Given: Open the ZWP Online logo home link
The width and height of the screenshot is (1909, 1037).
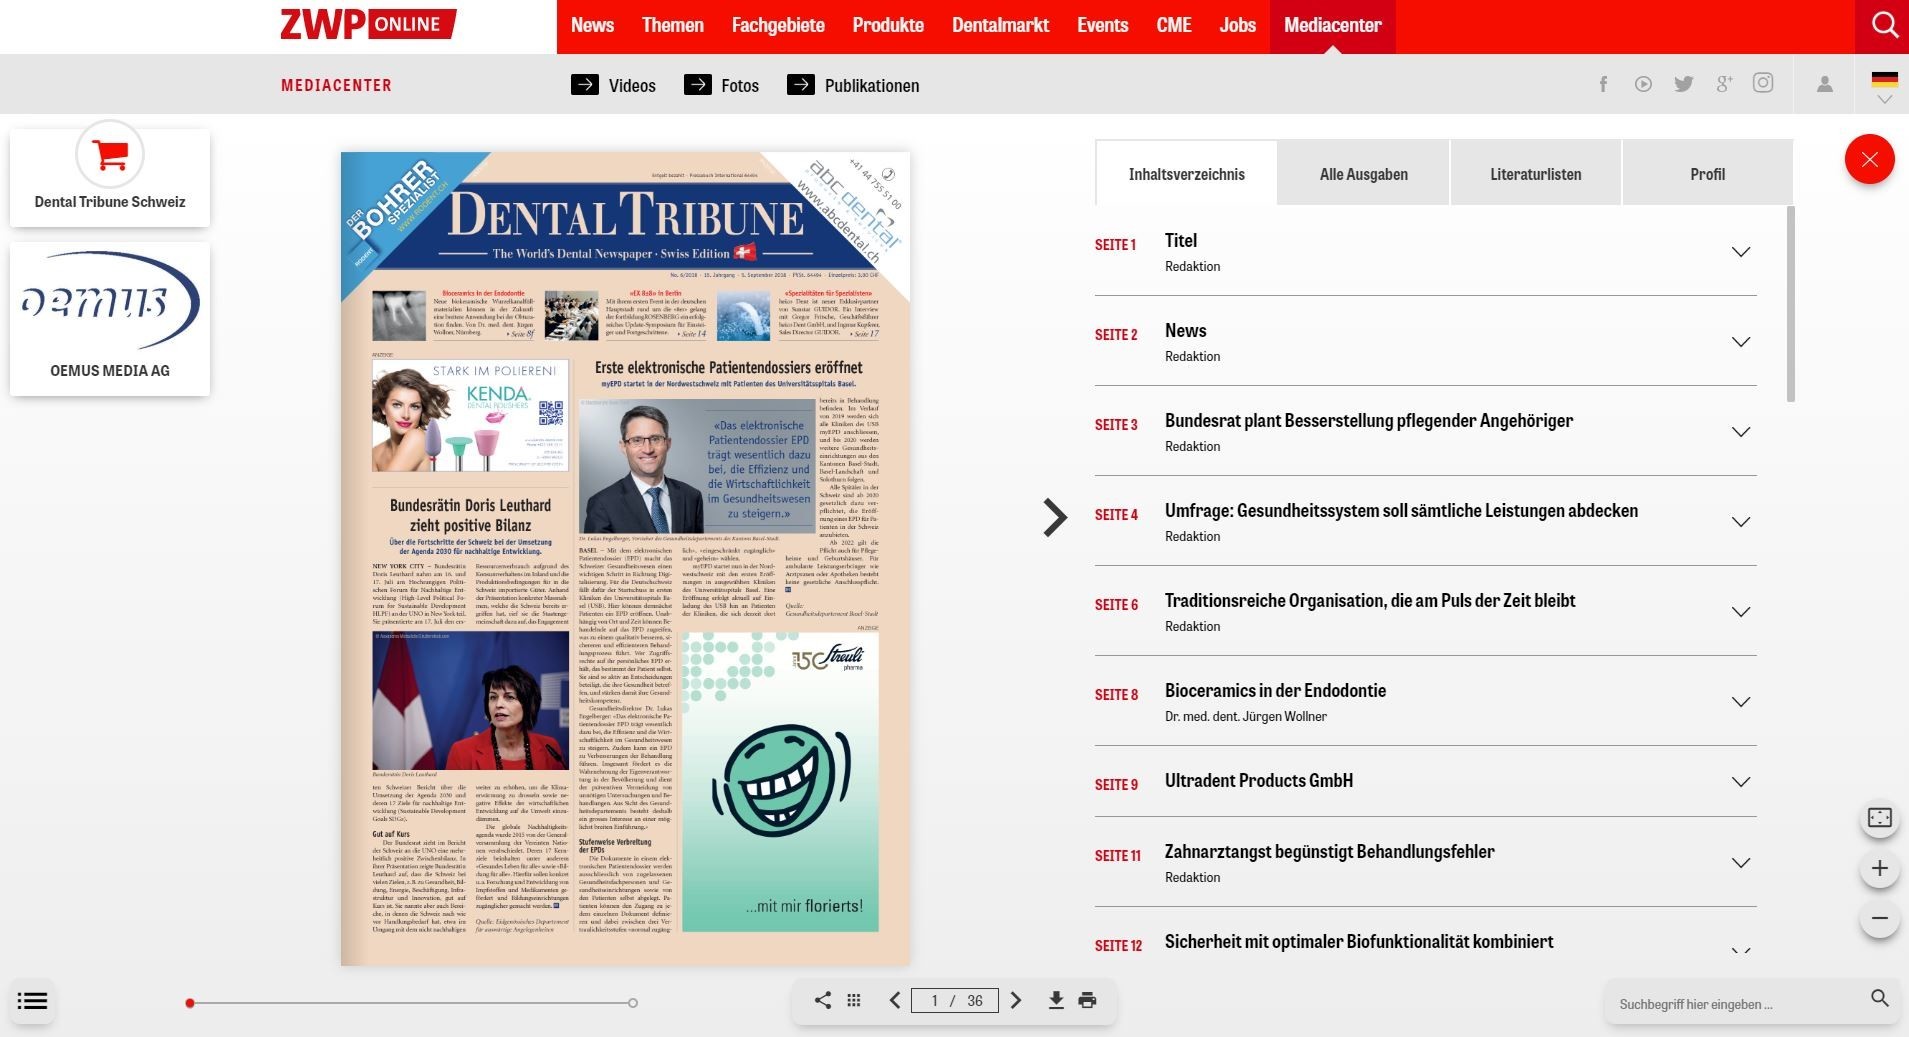Looking at the screenshot, I should coord(368,25).
